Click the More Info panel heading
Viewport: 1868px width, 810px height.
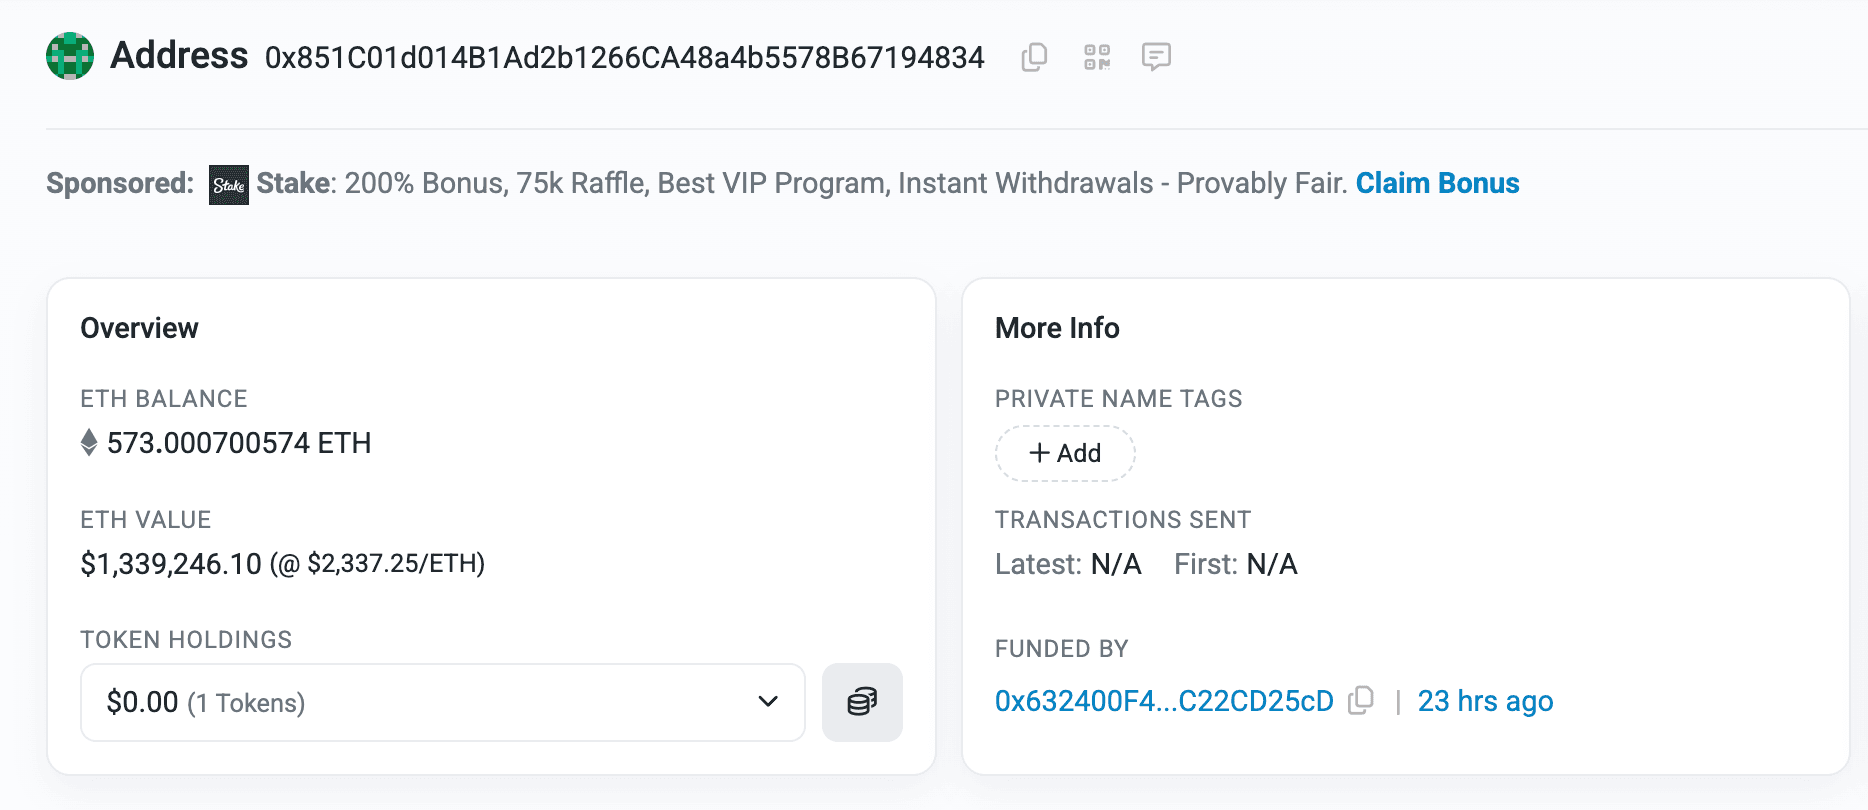pyautogui.click(x=1056, y=327)
